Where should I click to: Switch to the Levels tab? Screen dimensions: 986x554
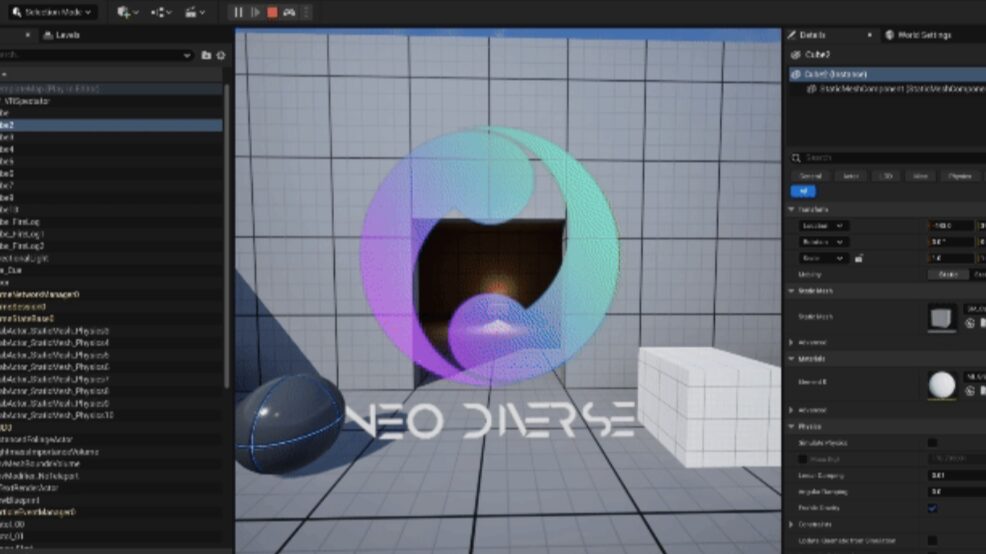[67, 35]
